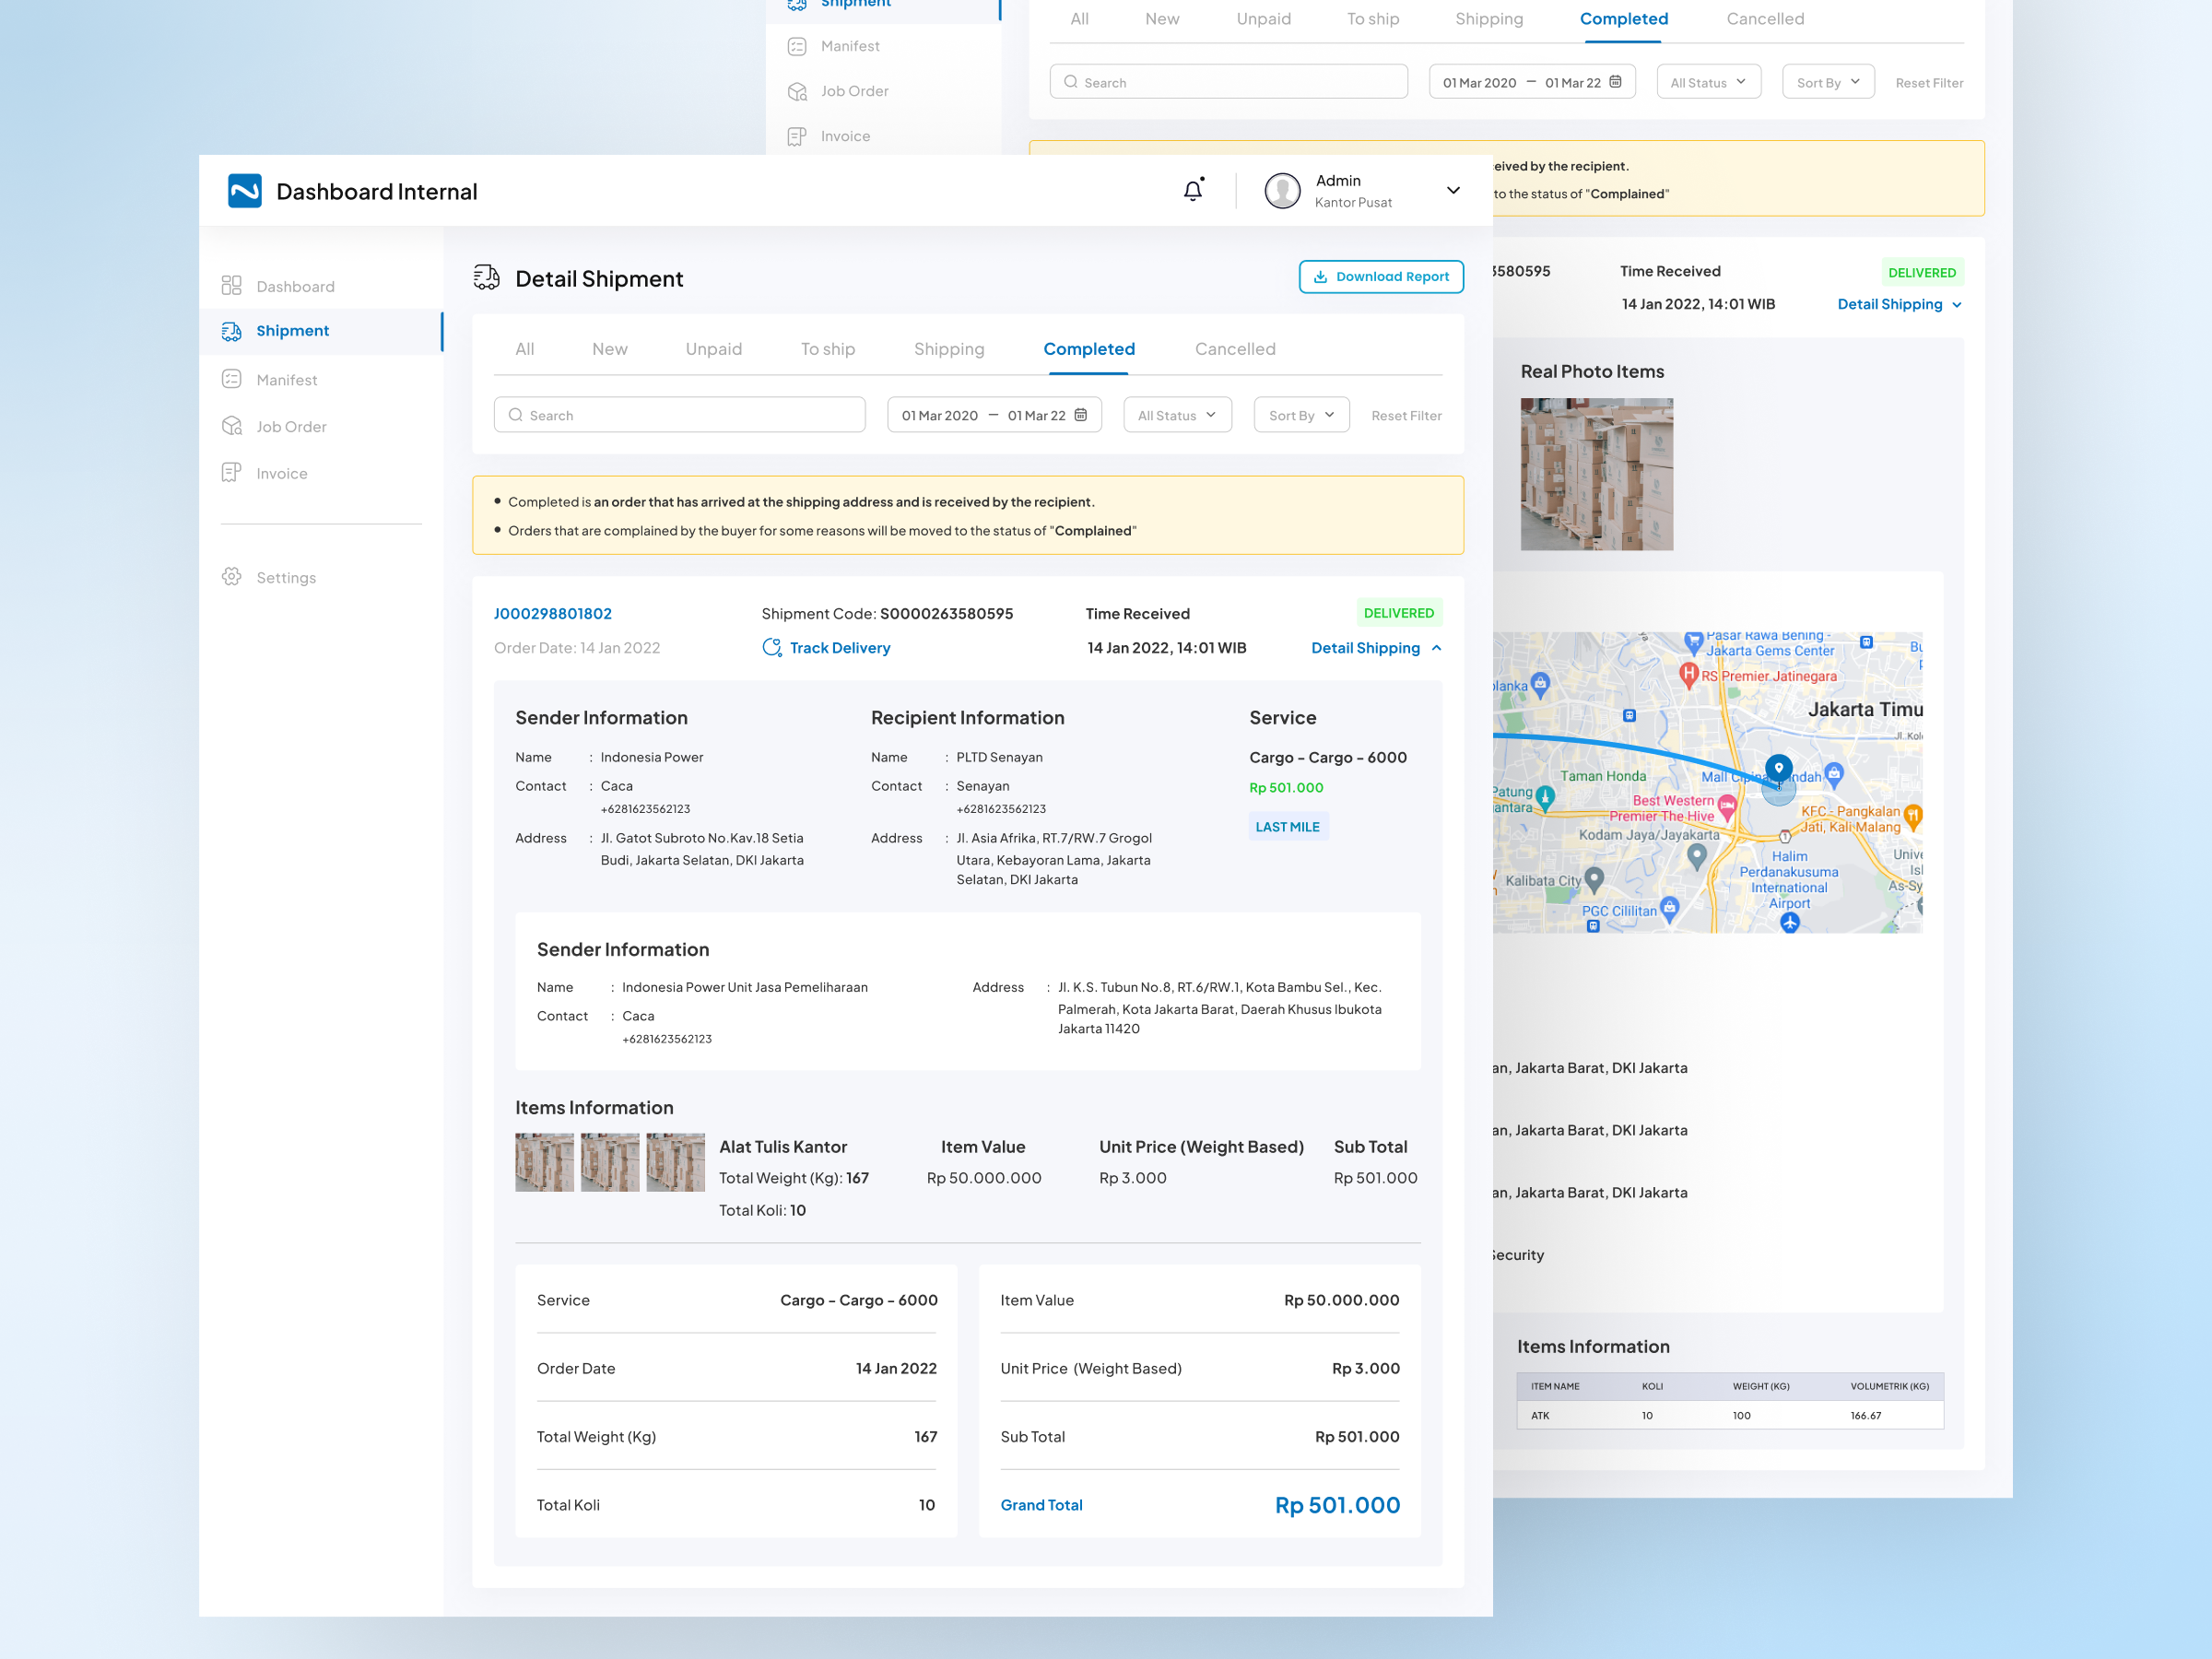Image resolution: width=2212 pixels, height=1659 pixels.
Task: Click the Download Report button
Action: [x=1381, y=277]
